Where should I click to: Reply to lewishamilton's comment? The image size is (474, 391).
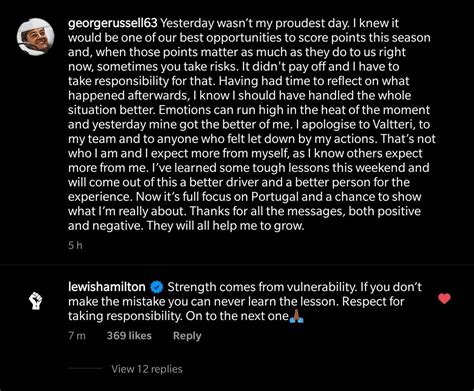coord(187,336)
